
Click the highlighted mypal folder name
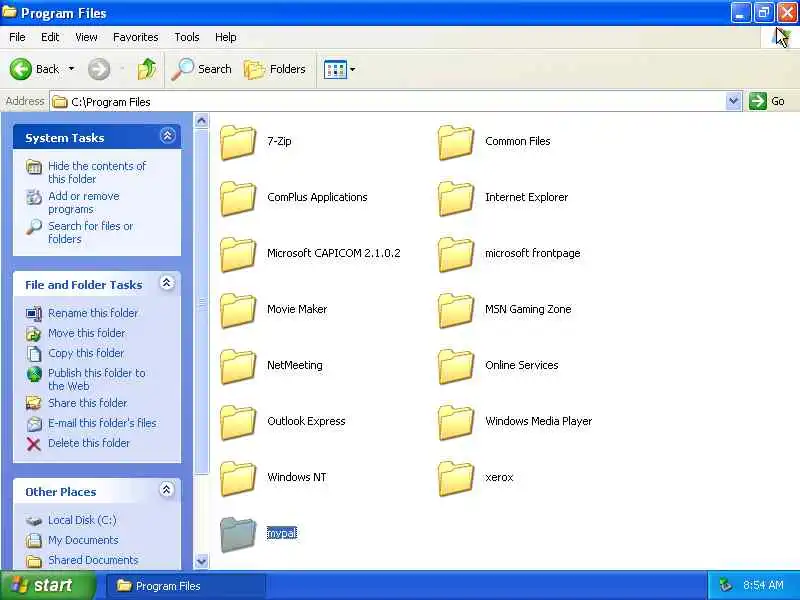[282, 533]
